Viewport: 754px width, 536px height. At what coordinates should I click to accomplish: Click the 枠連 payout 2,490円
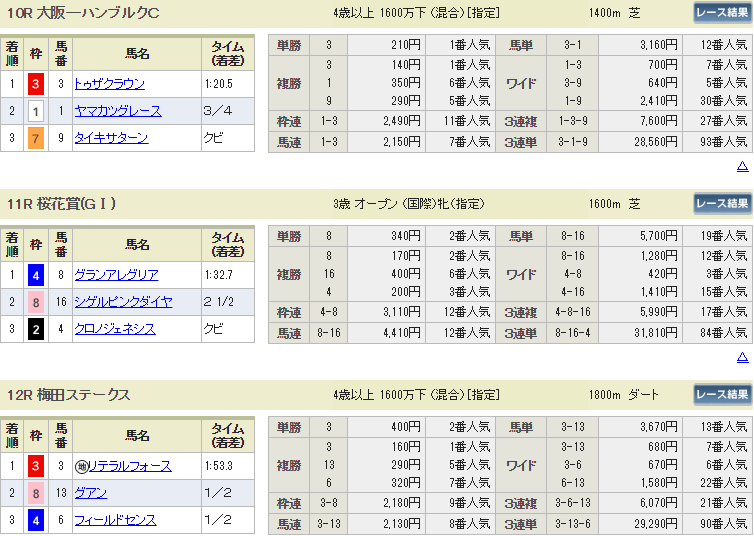coord(402,121)
